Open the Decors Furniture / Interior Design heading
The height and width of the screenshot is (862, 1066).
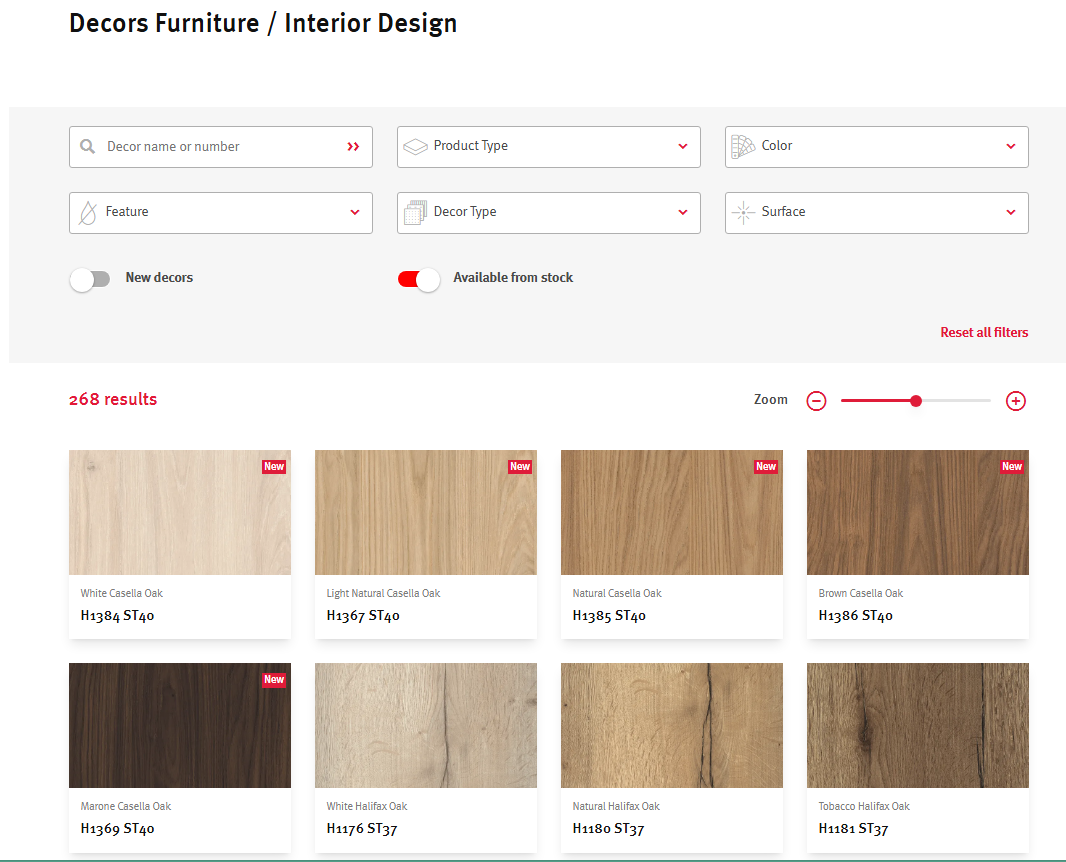[x=262, y=22]
